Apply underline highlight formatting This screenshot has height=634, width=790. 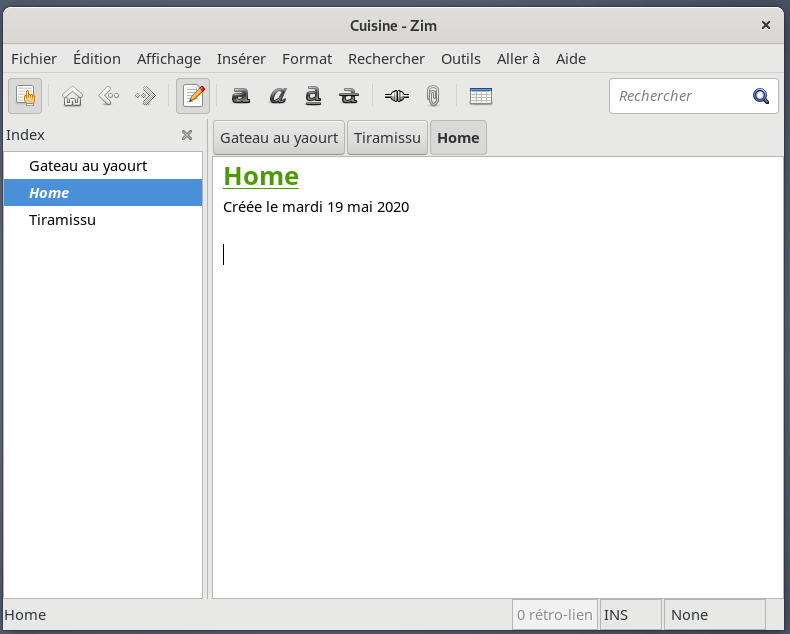[x=313, y=96]
